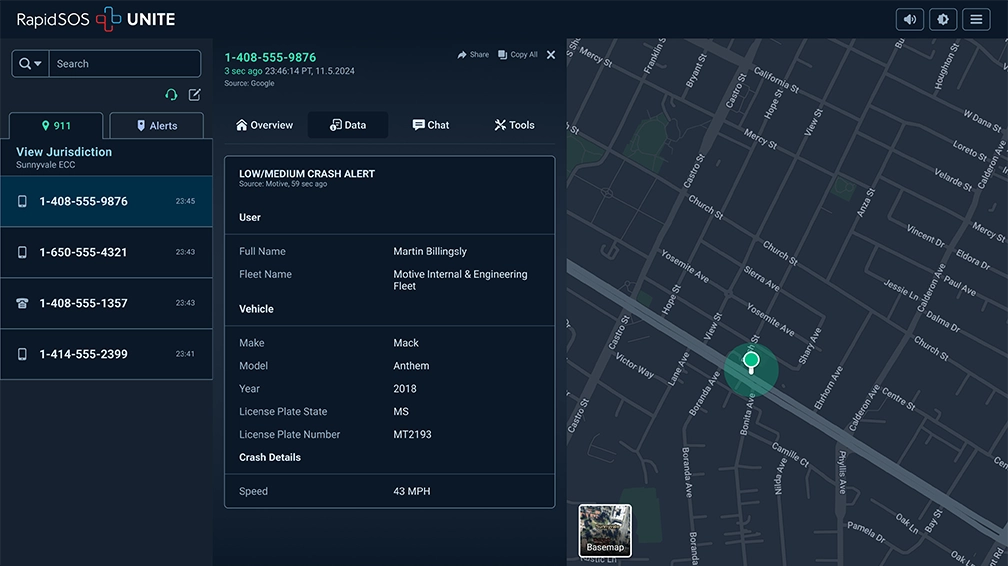Click the Basemap thumbnail
The width and height of the screenshot is (1008, 566).
click(605, 531)
